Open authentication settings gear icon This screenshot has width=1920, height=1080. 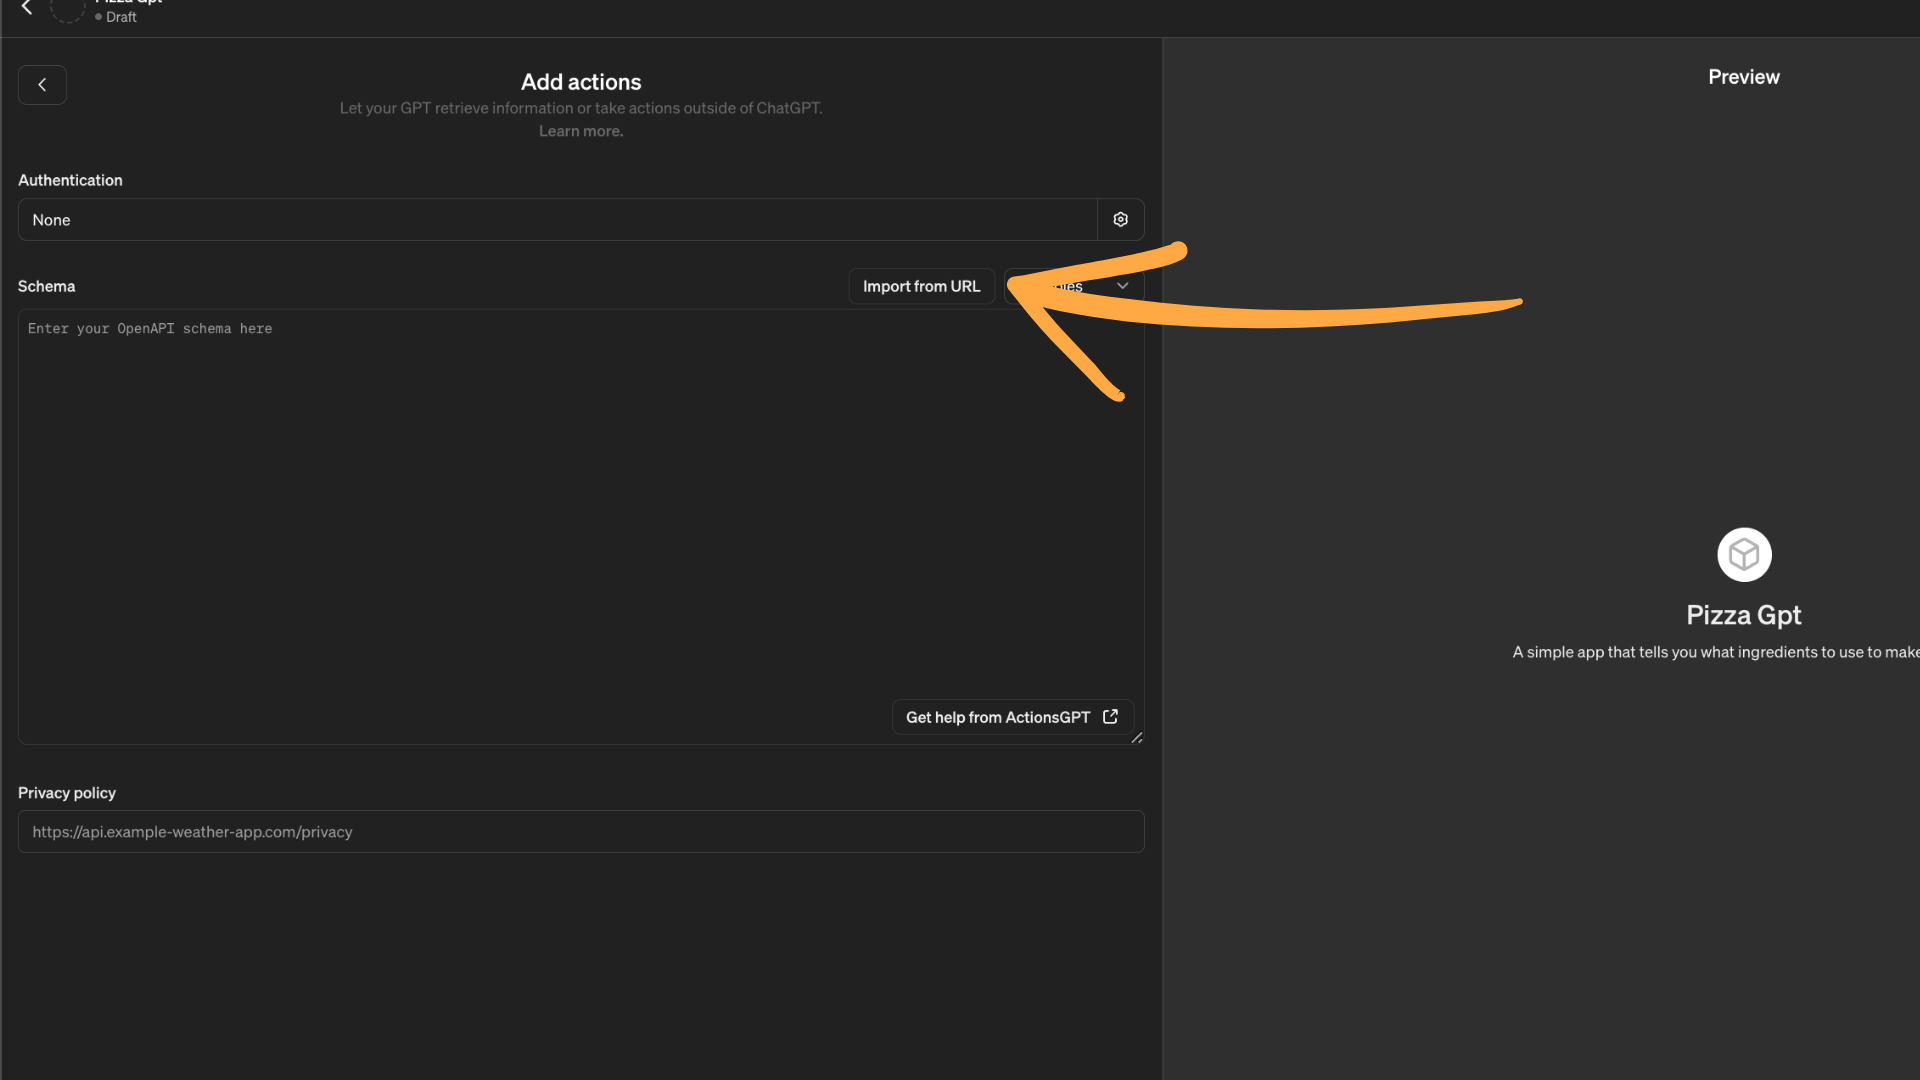(x=1120, y=219)
